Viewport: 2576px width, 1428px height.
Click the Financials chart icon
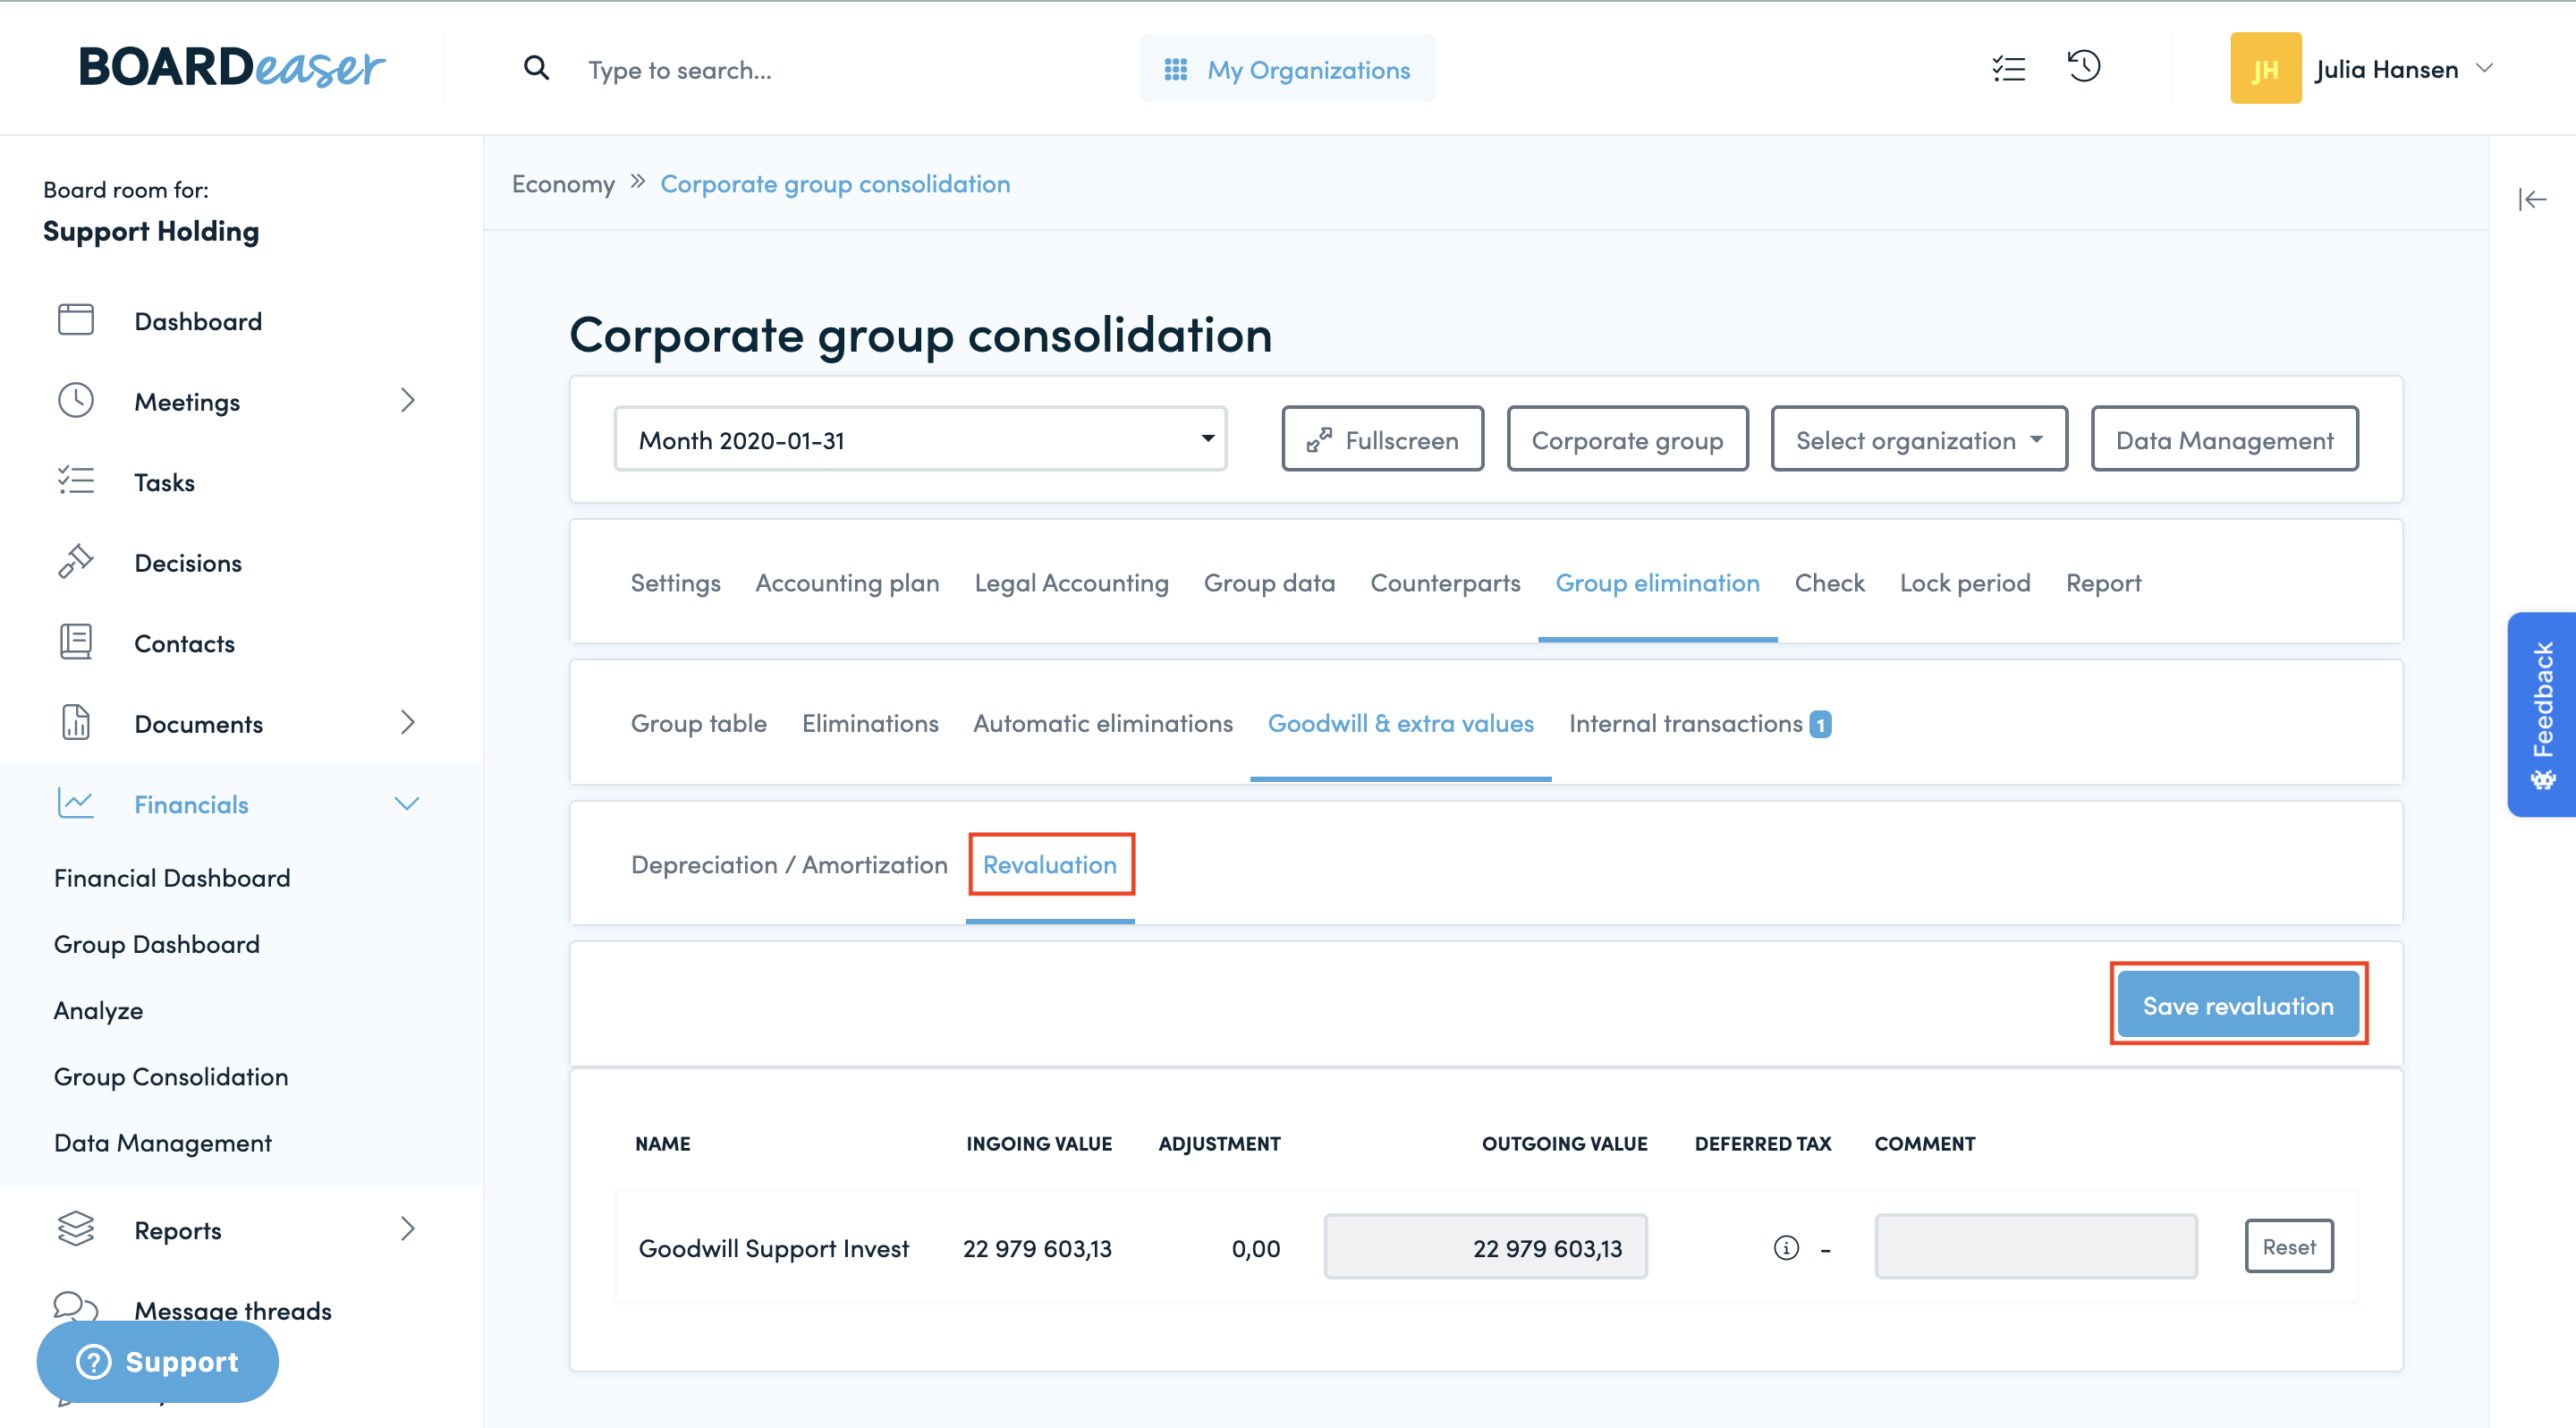click(x=76, y=803)
